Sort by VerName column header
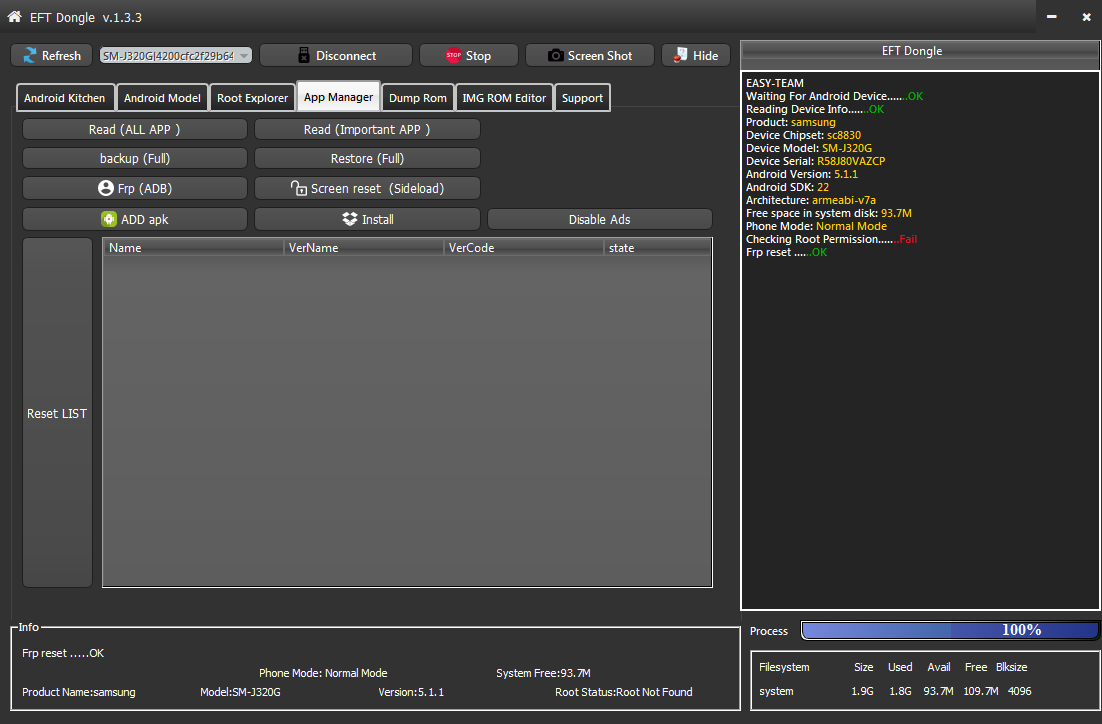1102x724 pixels. point(363,247)
